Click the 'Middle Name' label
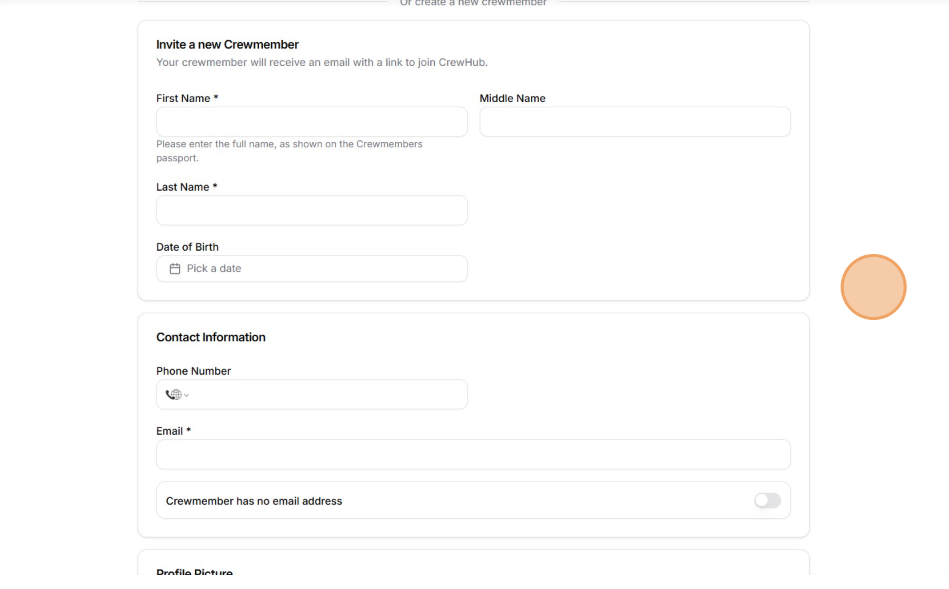Screen dimensions: 949x589 coord(512,98)
